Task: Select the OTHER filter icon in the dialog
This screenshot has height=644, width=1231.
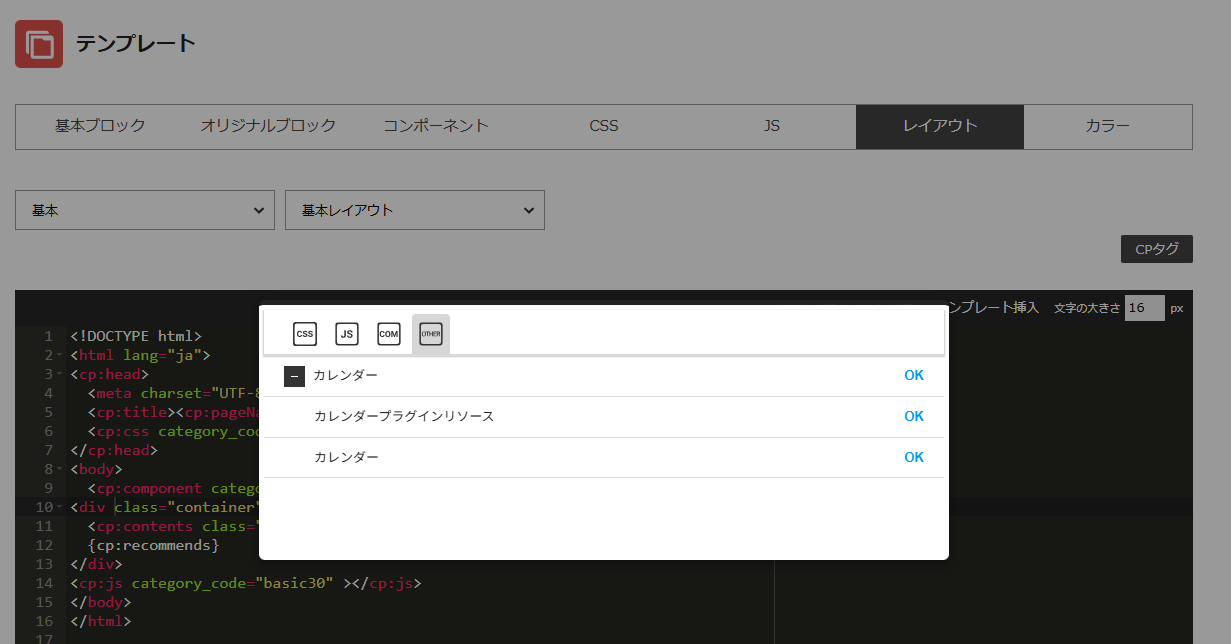Action: (430, 334)
